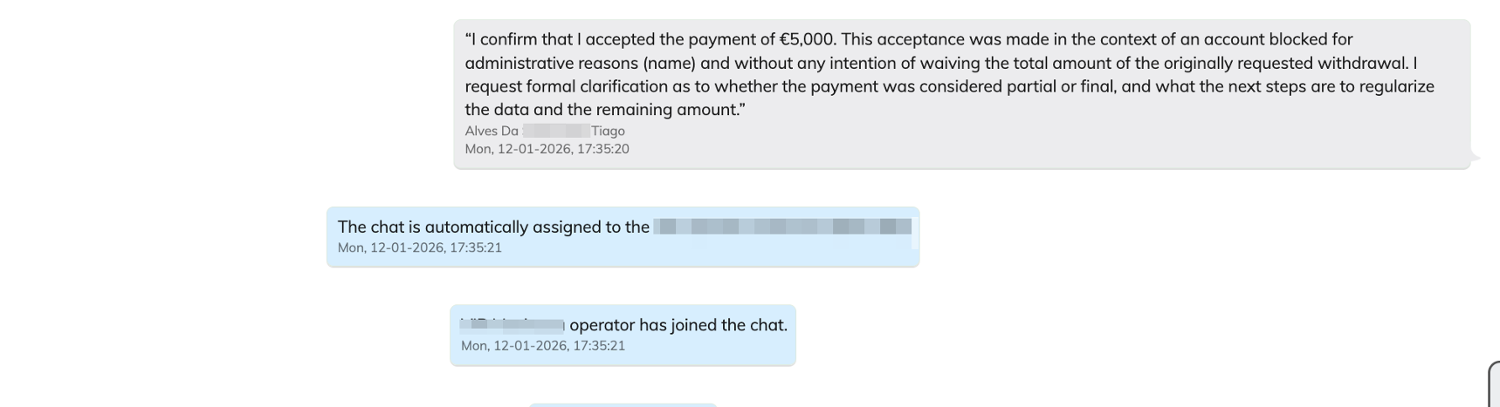The image size is (1500, 407).
Task: Click the widget edge at the bottom-right corner
Action: click(x=1494, y=385)
